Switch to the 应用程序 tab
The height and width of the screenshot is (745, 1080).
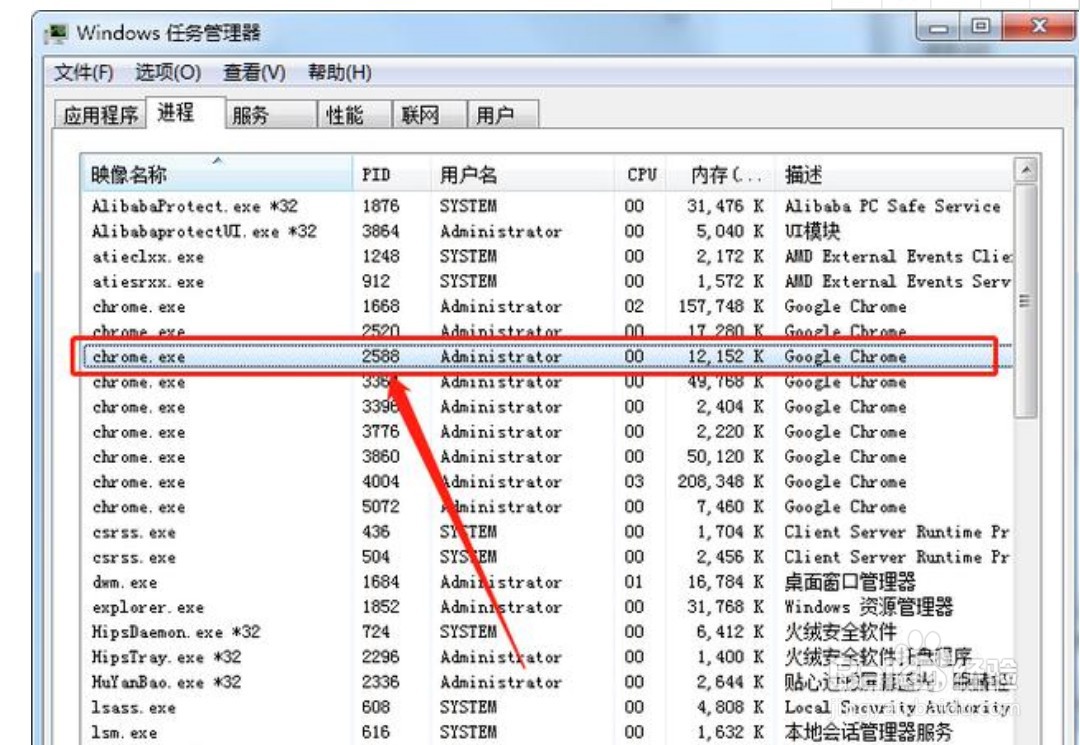(x=101, y=115)
